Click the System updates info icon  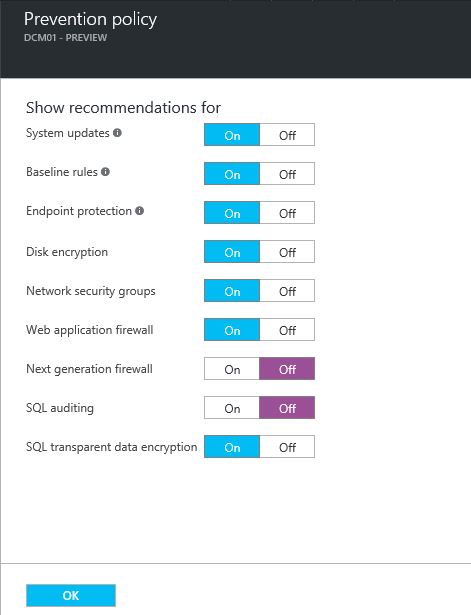pyautogui.click(x=117, y=133)
